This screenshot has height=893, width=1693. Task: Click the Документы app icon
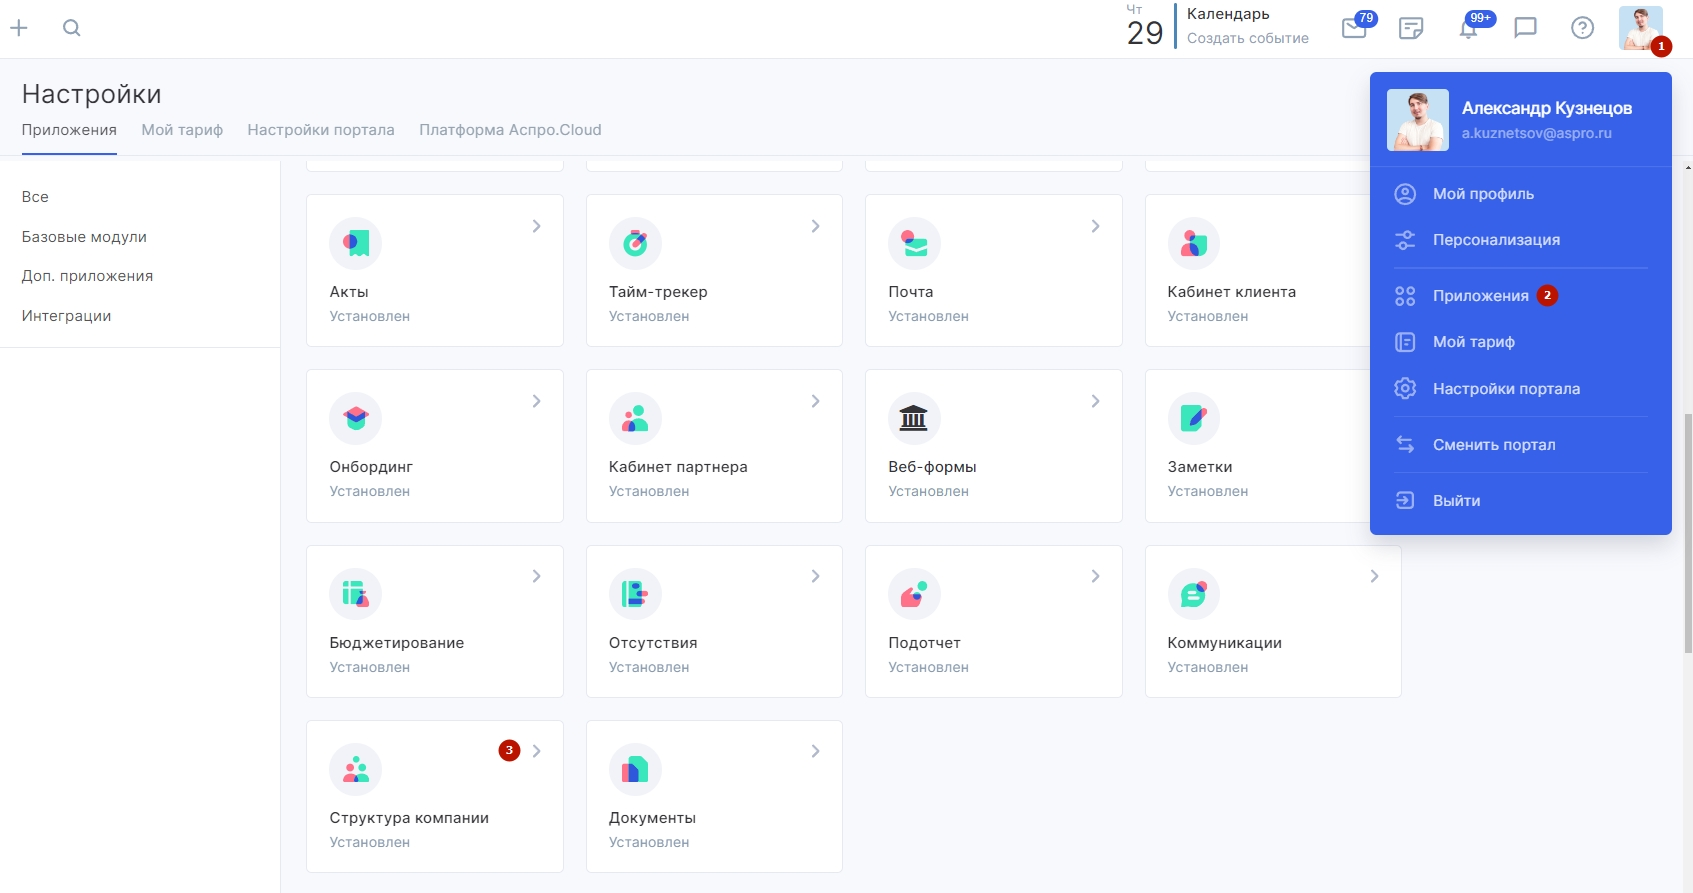click(x=635, y=769)
